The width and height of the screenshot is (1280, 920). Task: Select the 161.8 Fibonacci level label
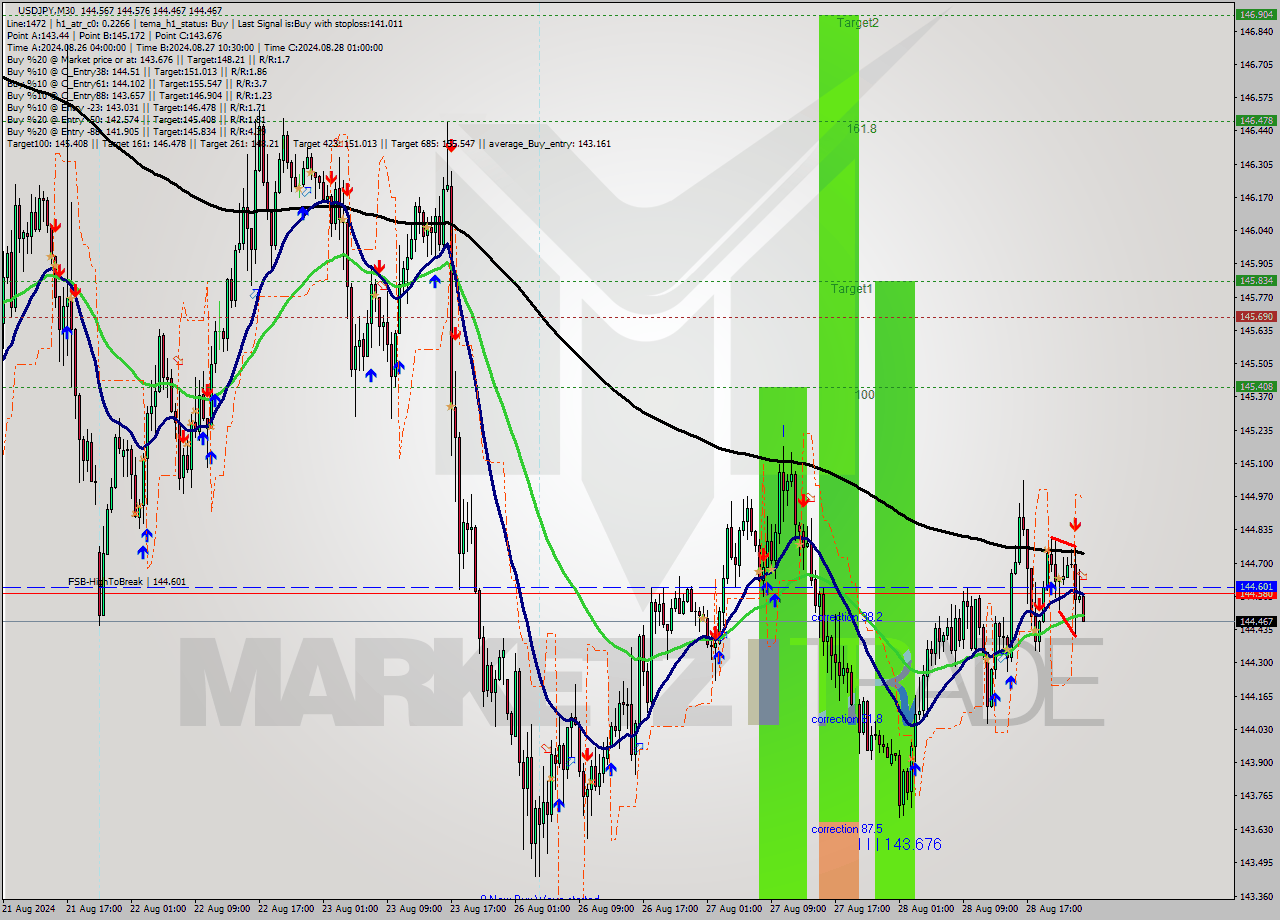861,129
